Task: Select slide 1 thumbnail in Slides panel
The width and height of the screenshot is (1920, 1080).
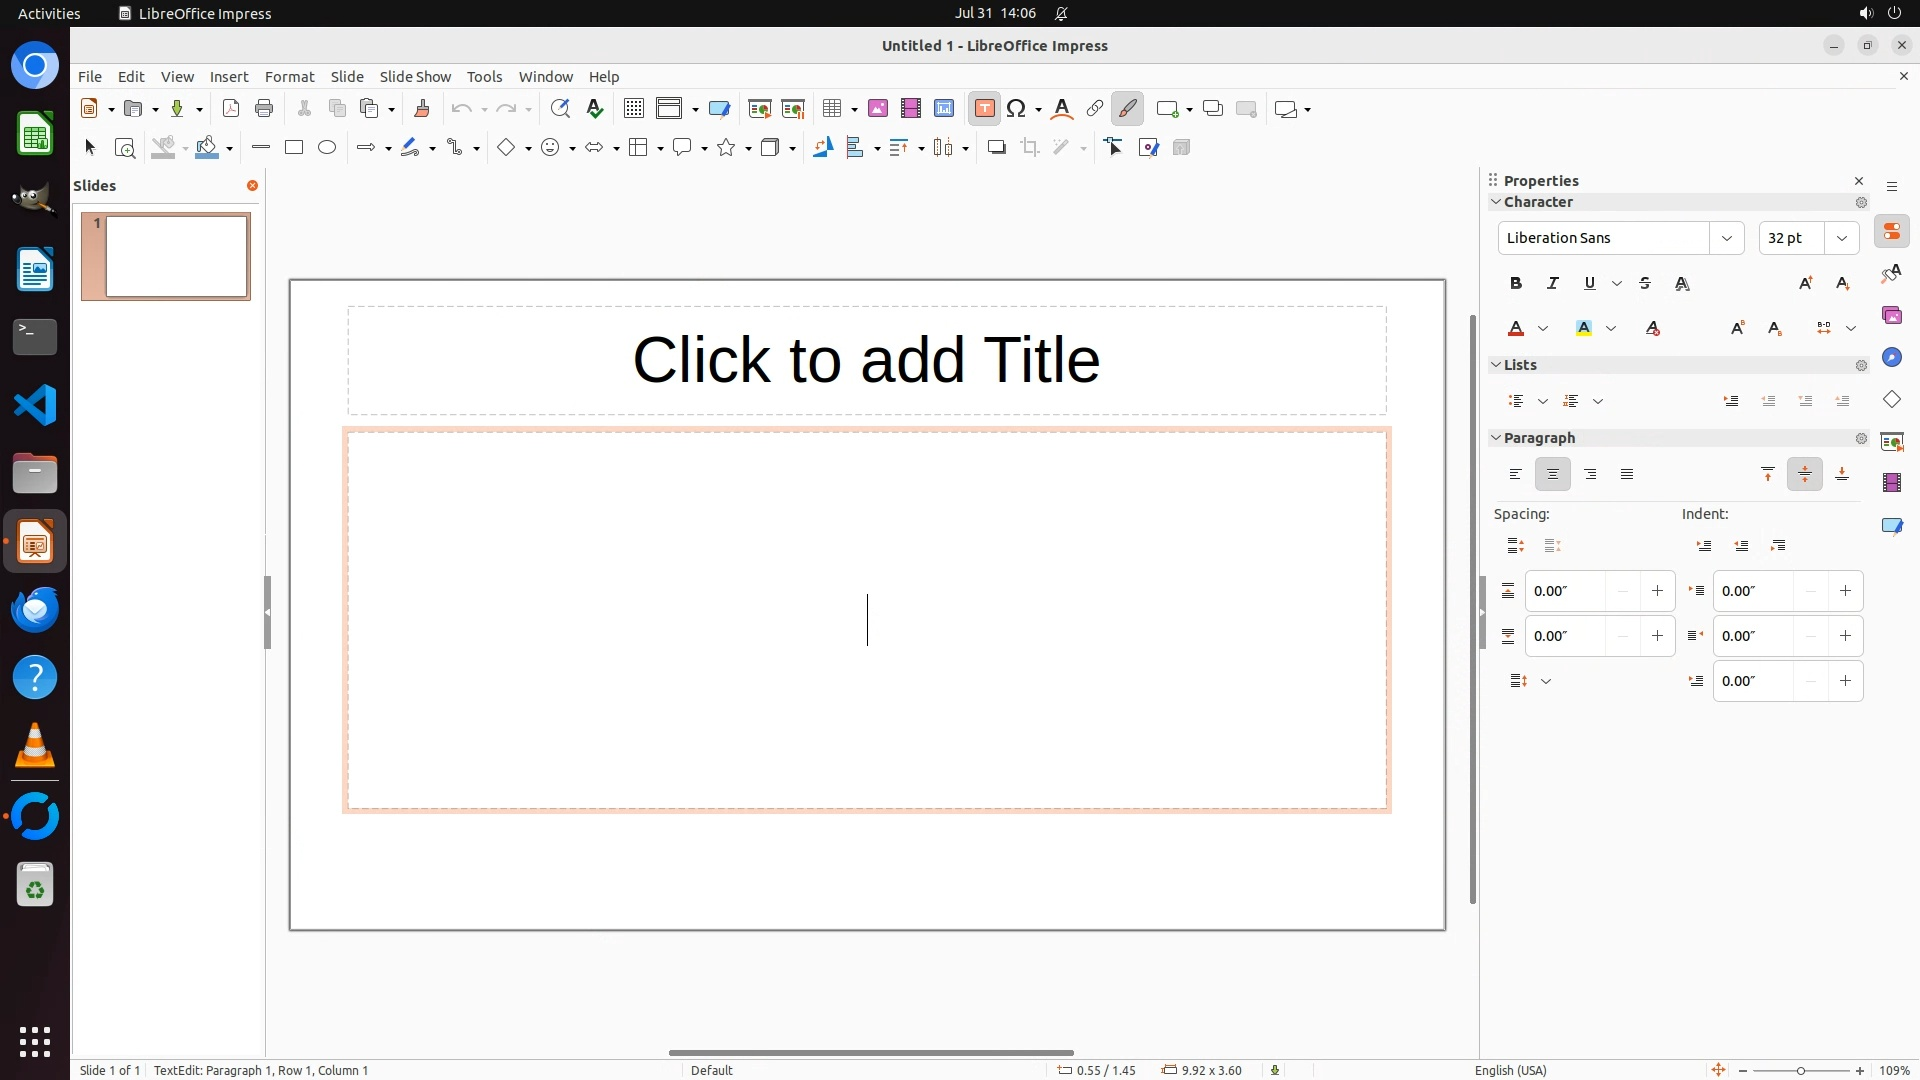Action: coord(176,256)
